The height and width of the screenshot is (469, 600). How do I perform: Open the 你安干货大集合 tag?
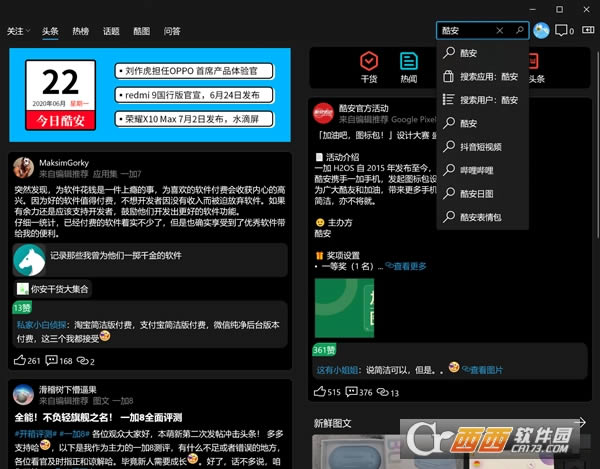pyautogui.click(x=52, y=289)
